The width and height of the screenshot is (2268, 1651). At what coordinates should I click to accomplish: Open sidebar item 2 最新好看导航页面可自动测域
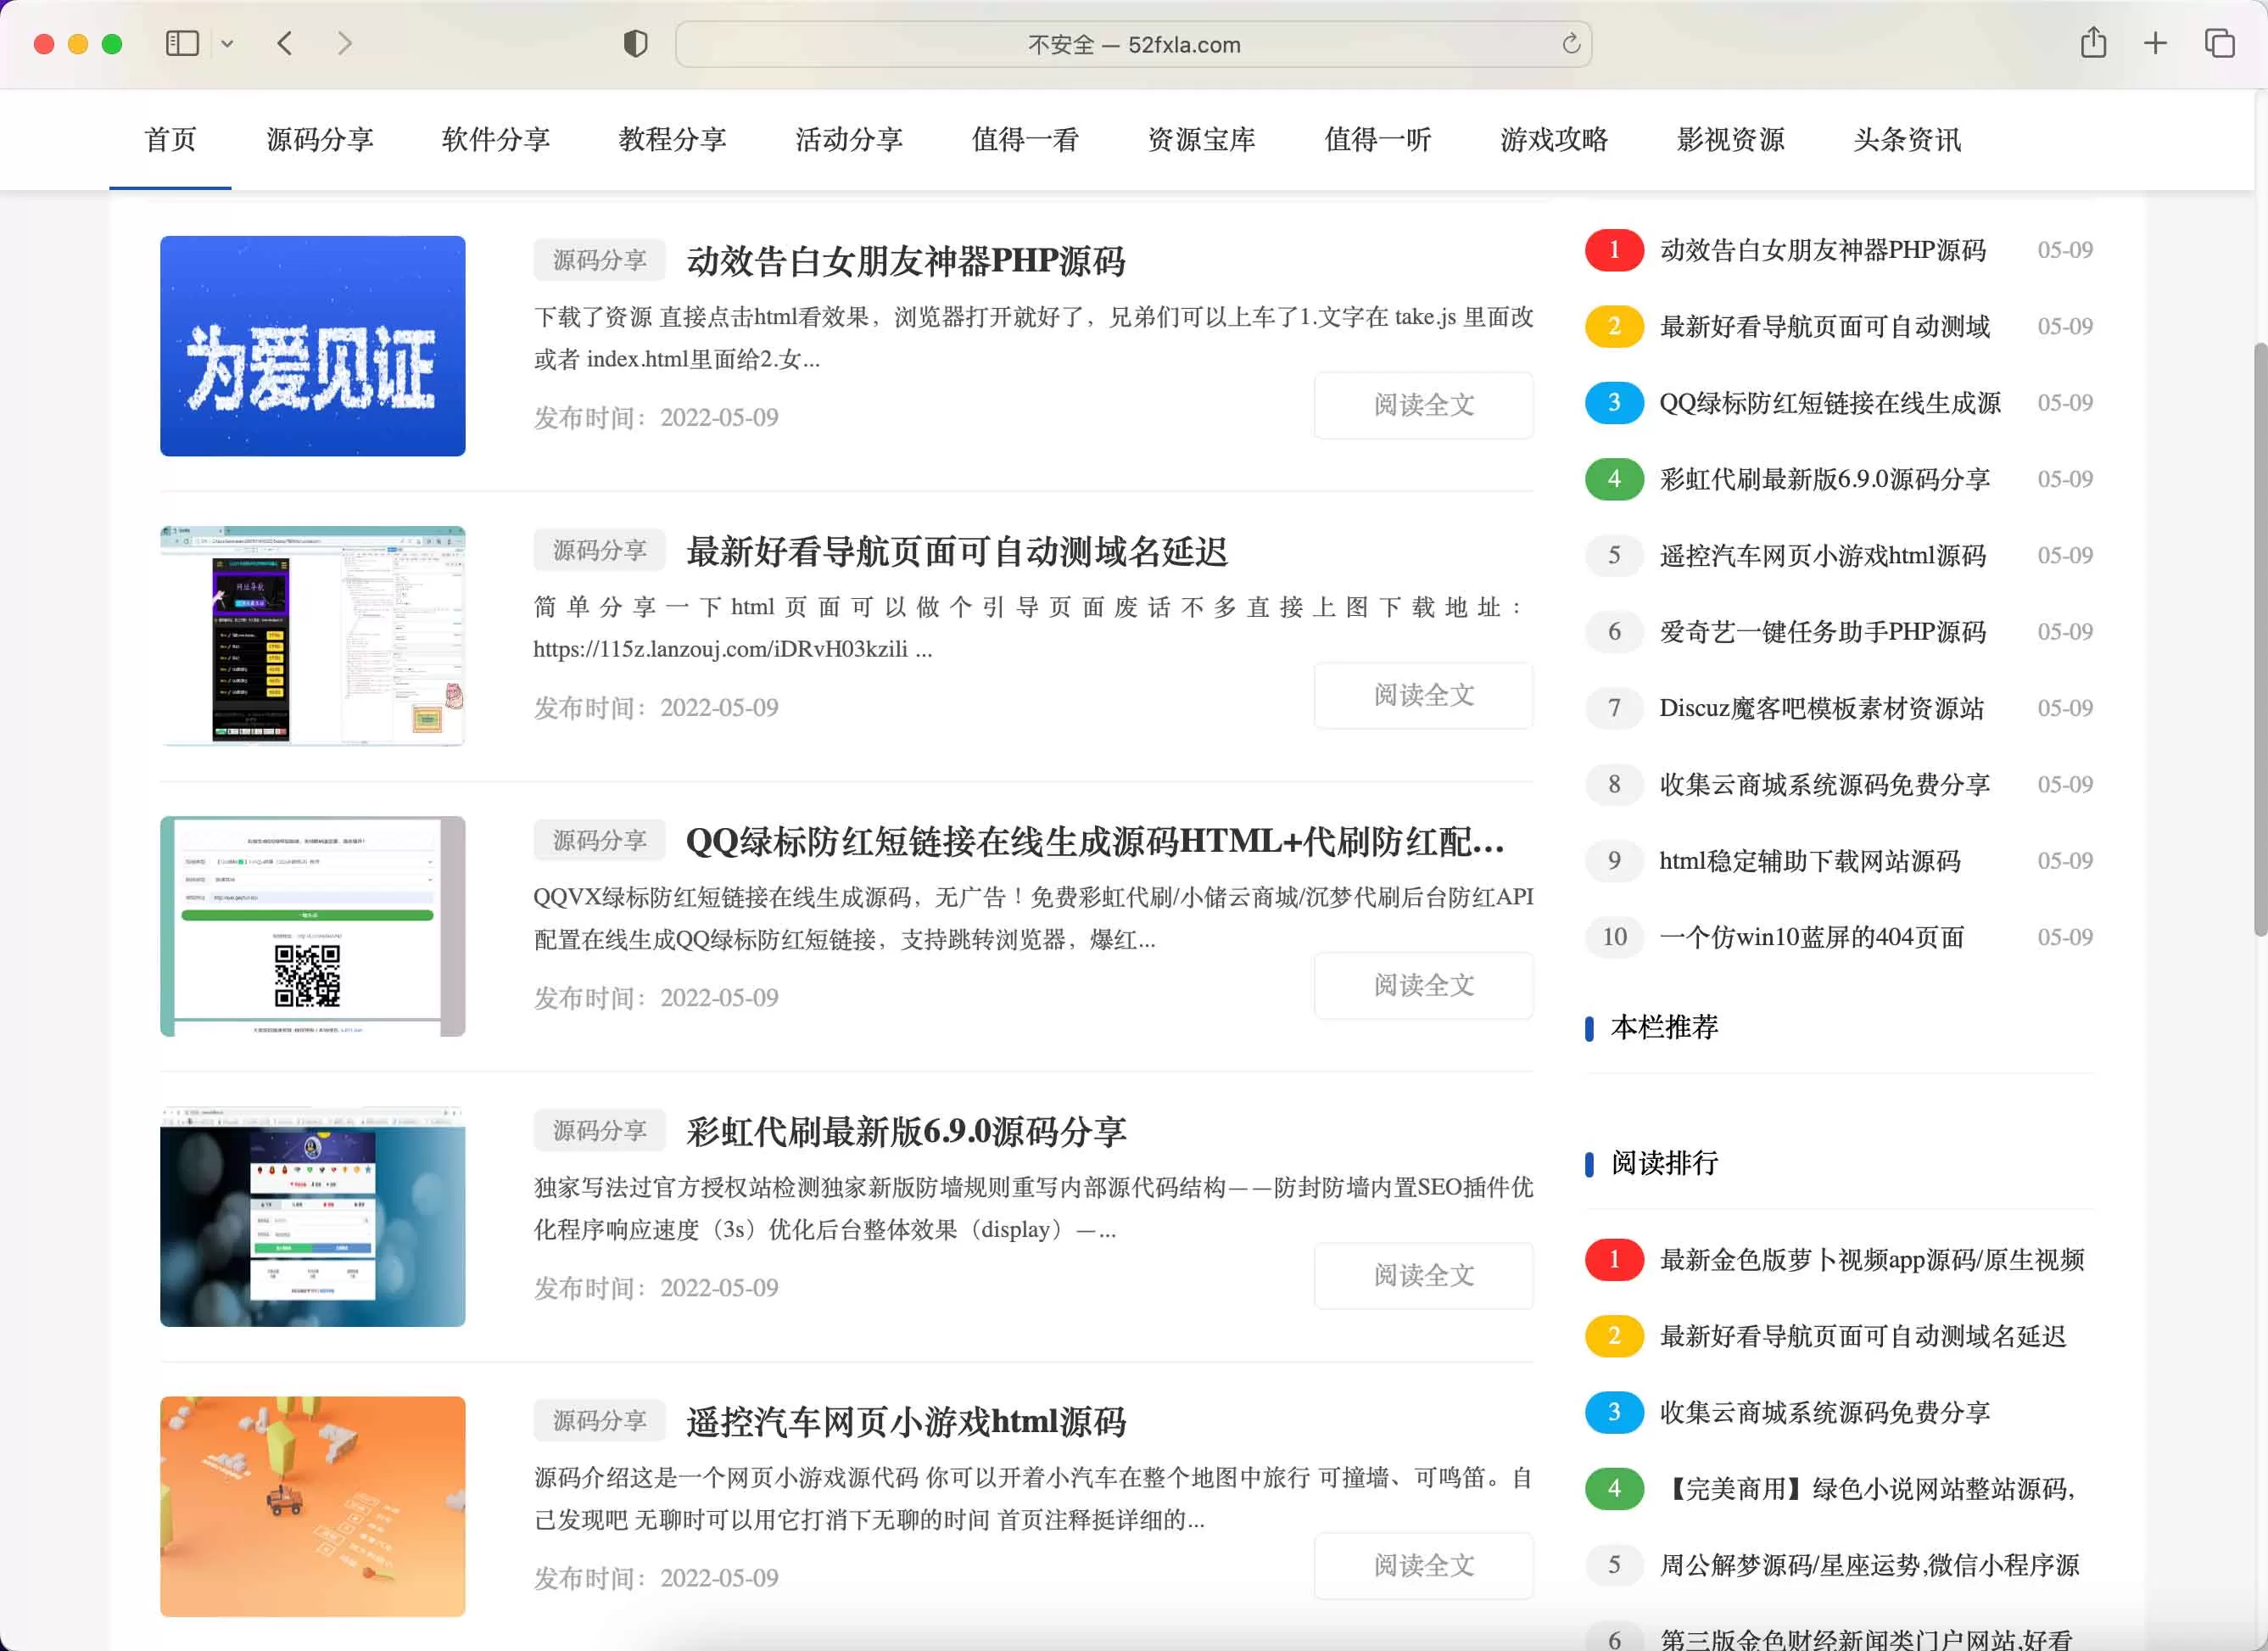pyautogui.click(x=1824, y=326)
